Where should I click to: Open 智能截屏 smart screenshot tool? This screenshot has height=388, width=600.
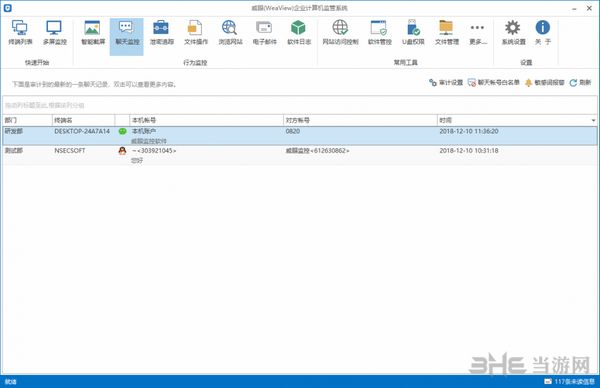(x=93, y=33)
